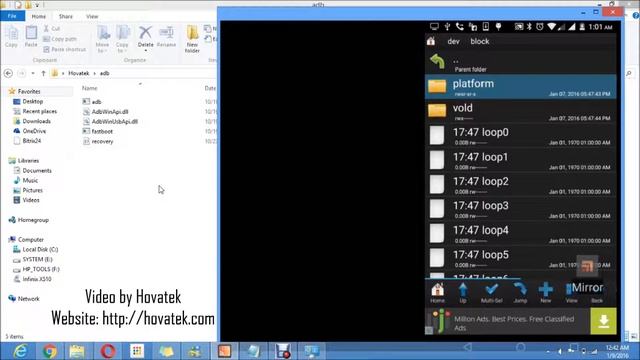The height and width of the screenshot is (360, 640).
Task: Launch Internet Explorer from taskbar
Action: pos(20,351)
